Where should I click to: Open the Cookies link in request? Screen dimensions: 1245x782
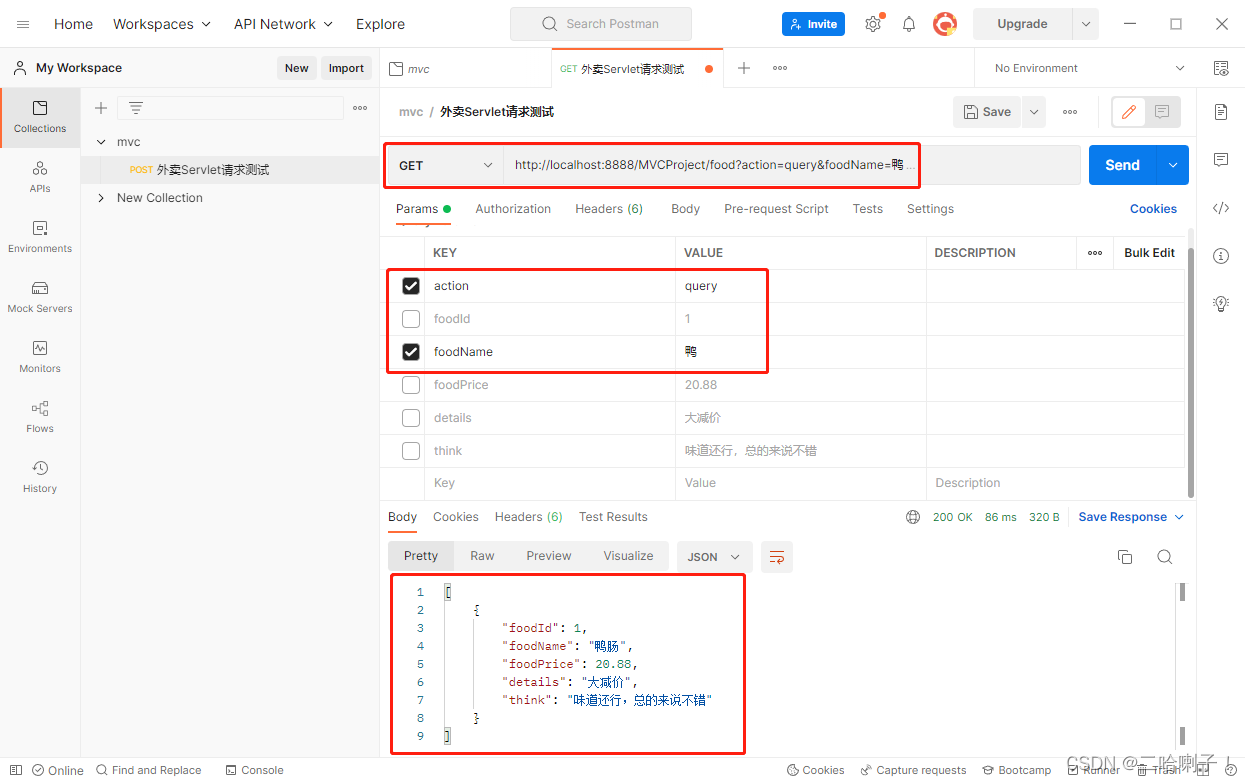pyautogui.click(x=1153, y=209)
